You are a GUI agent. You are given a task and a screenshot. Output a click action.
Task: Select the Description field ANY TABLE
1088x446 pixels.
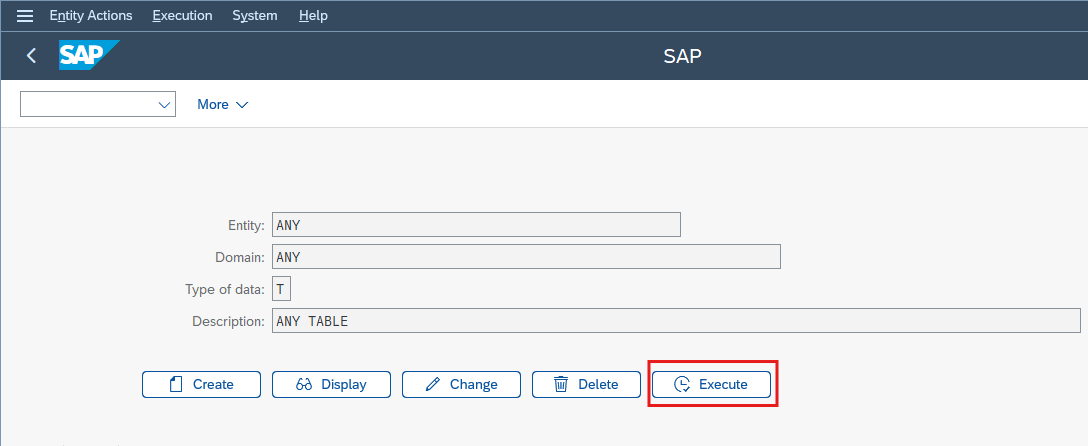[x=676, y=321]
